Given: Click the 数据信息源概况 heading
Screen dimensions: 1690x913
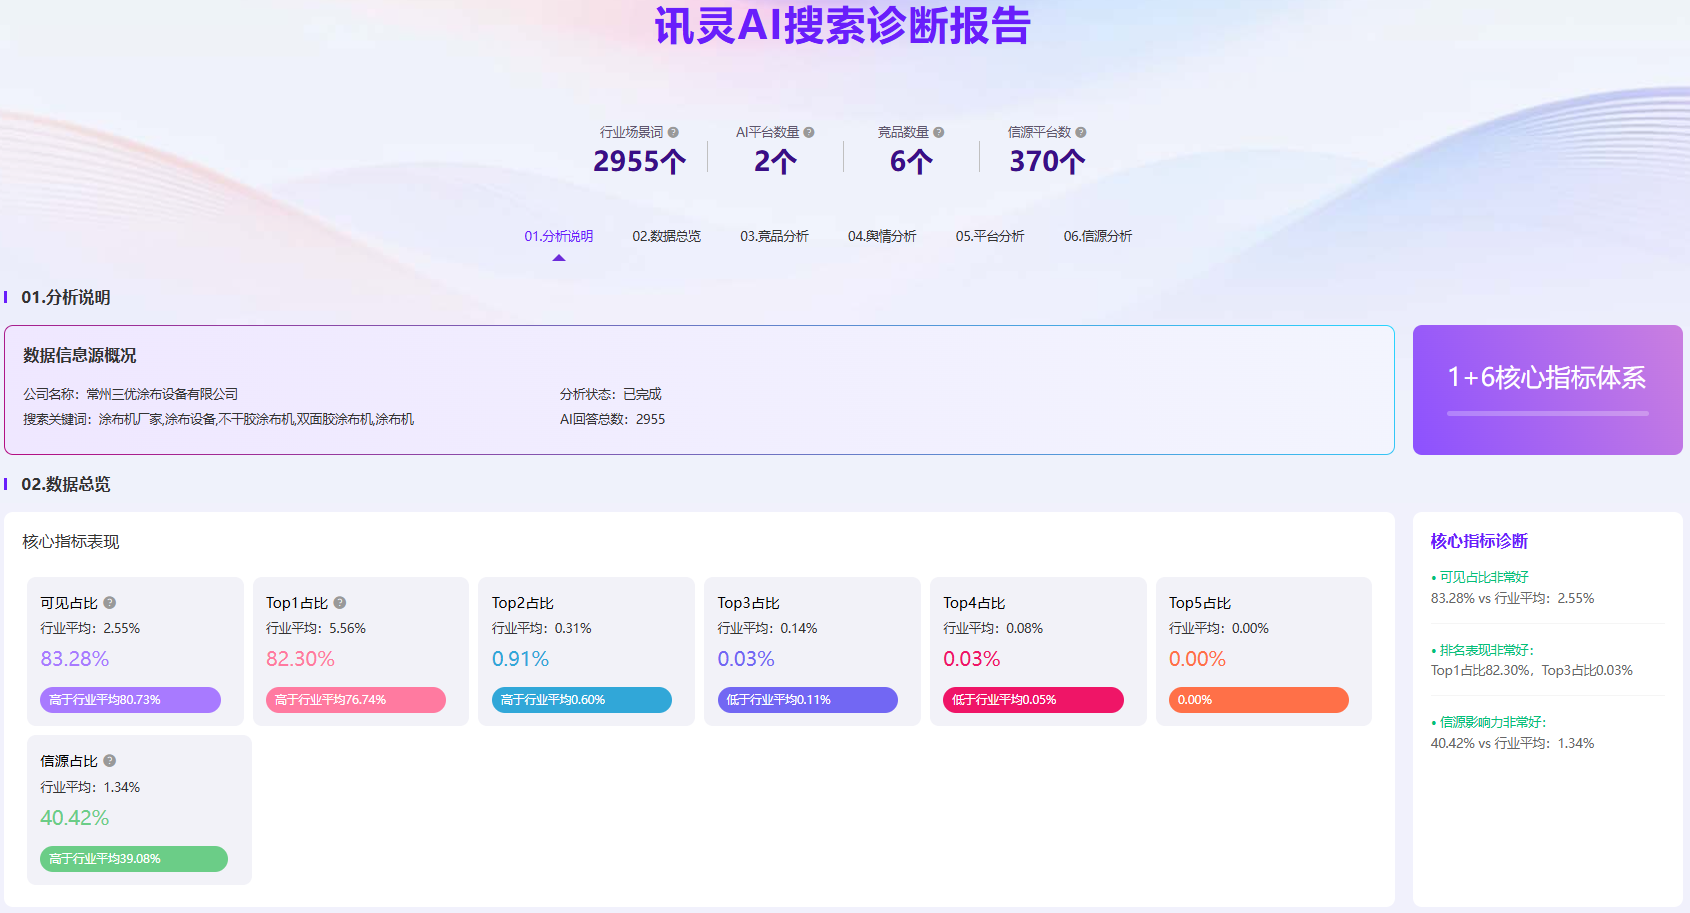Looking at the screenshot, I should [x=80, y=355].
